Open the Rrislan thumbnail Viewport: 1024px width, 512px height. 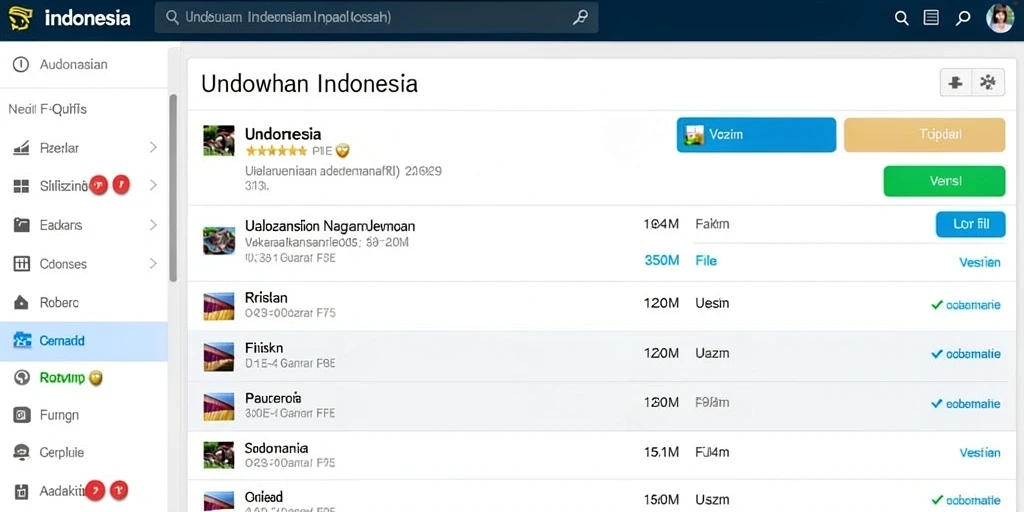click(219, 306)
